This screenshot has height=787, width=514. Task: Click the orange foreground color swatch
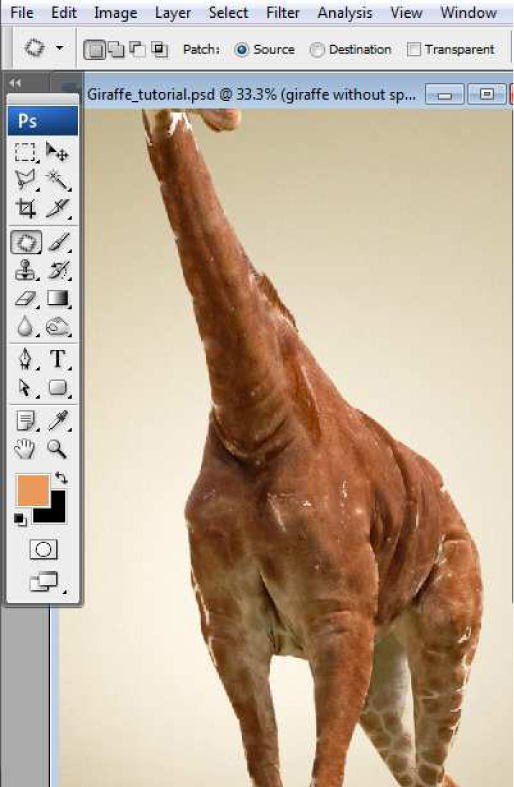coord(33,490)
